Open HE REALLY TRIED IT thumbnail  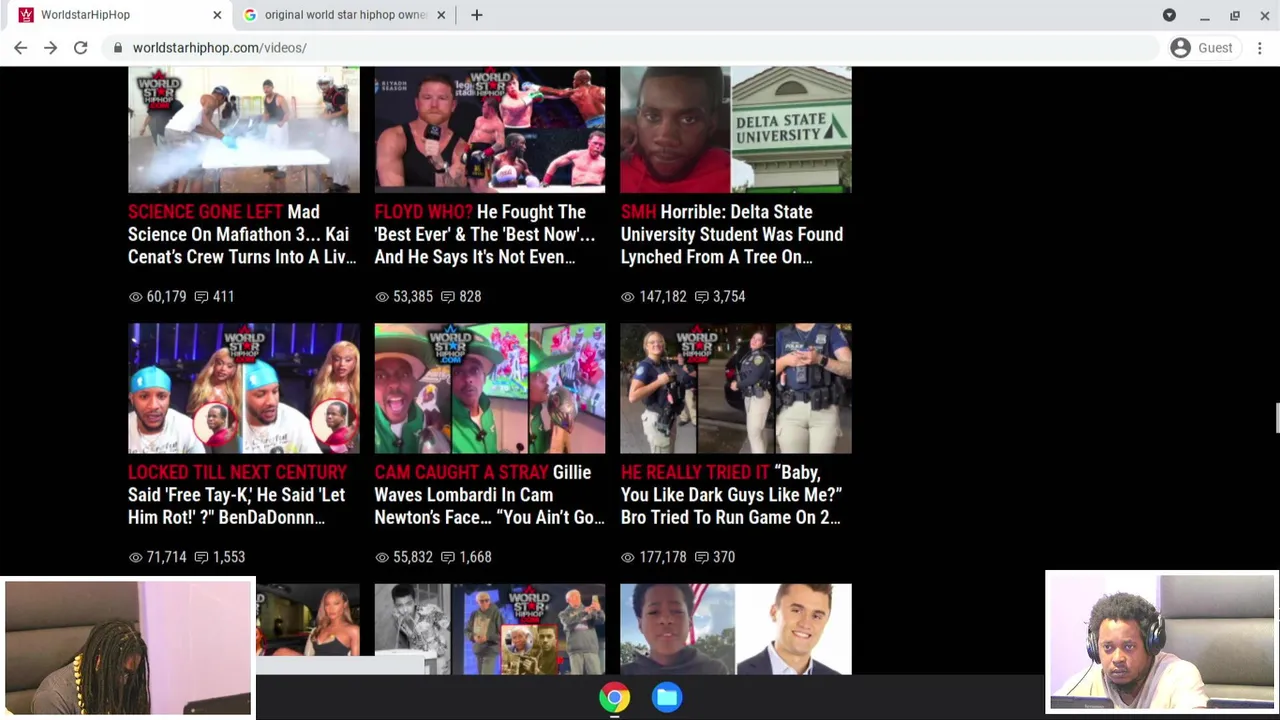point(736,388)
